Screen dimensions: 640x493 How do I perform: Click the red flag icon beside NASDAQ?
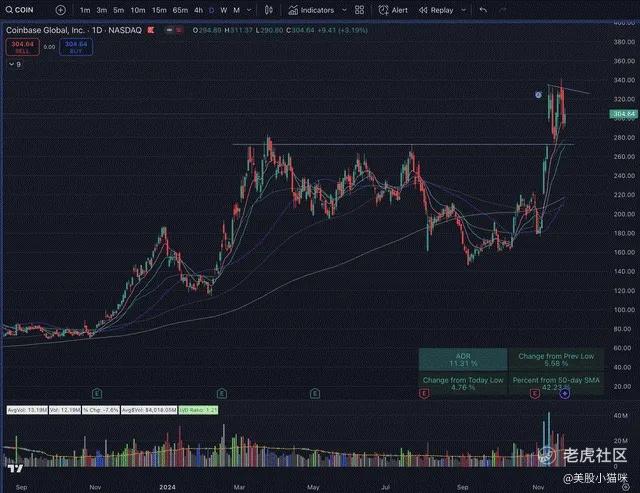[x=151, y=30]
